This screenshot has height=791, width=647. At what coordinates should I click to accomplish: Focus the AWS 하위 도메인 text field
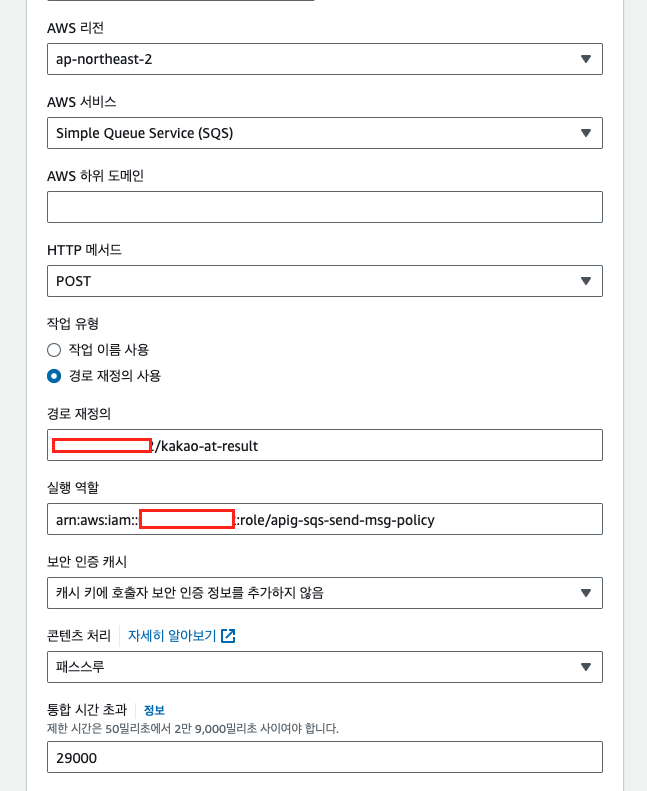(324, 207)
